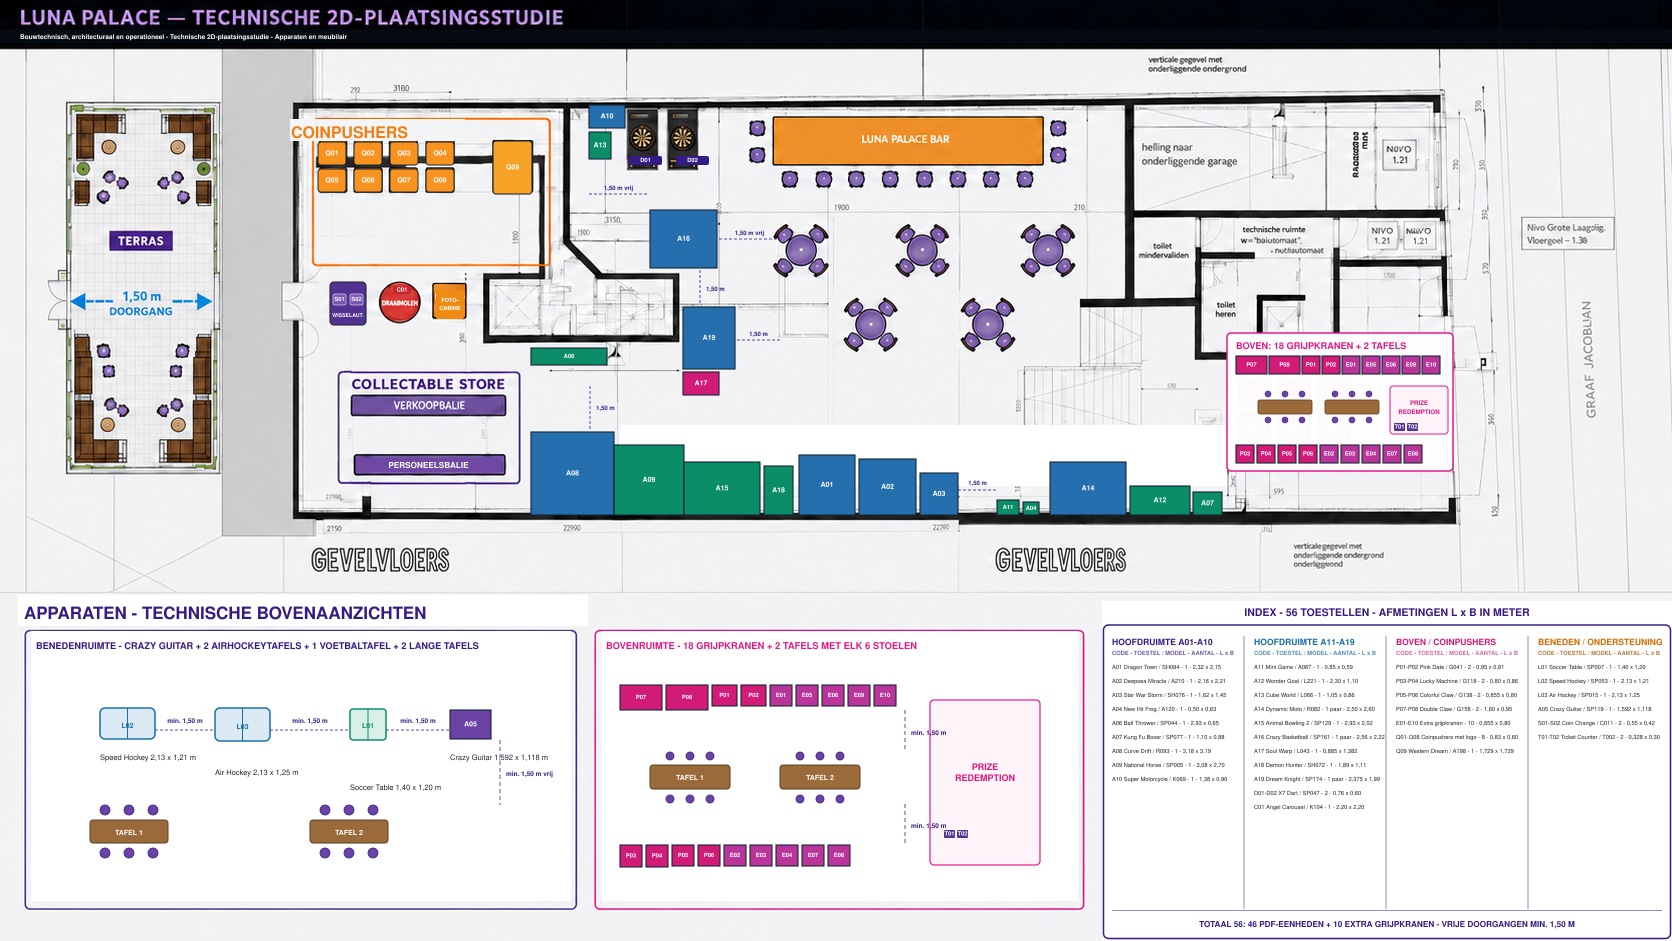Click the large blue A08 block
This screenshot has width=1672, height=941.
(x=572, y=473)
